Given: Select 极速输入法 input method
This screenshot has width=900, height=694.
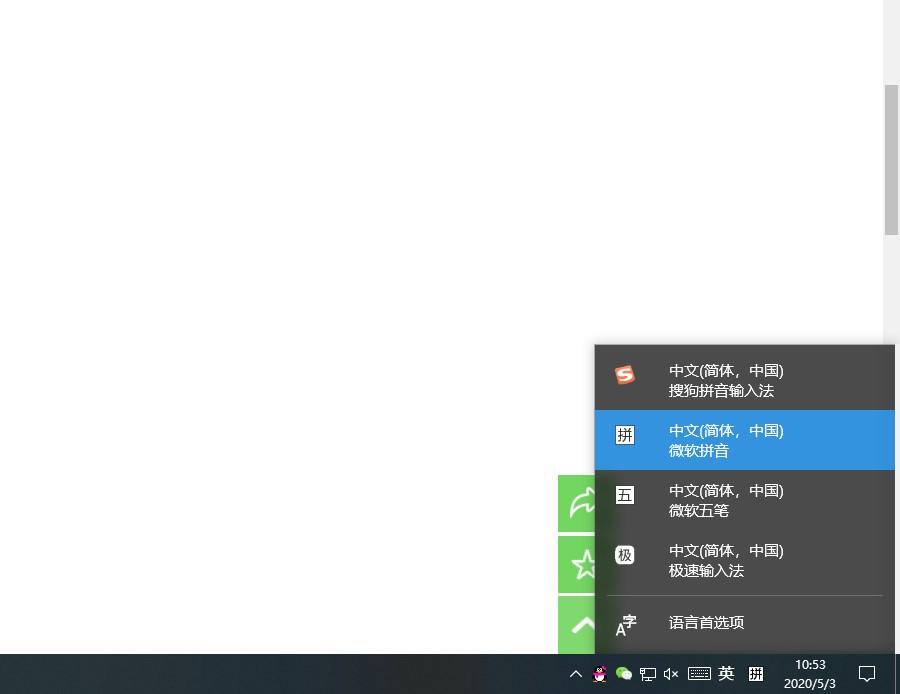Looking at the screenshot, I should (x=744, y=560).
